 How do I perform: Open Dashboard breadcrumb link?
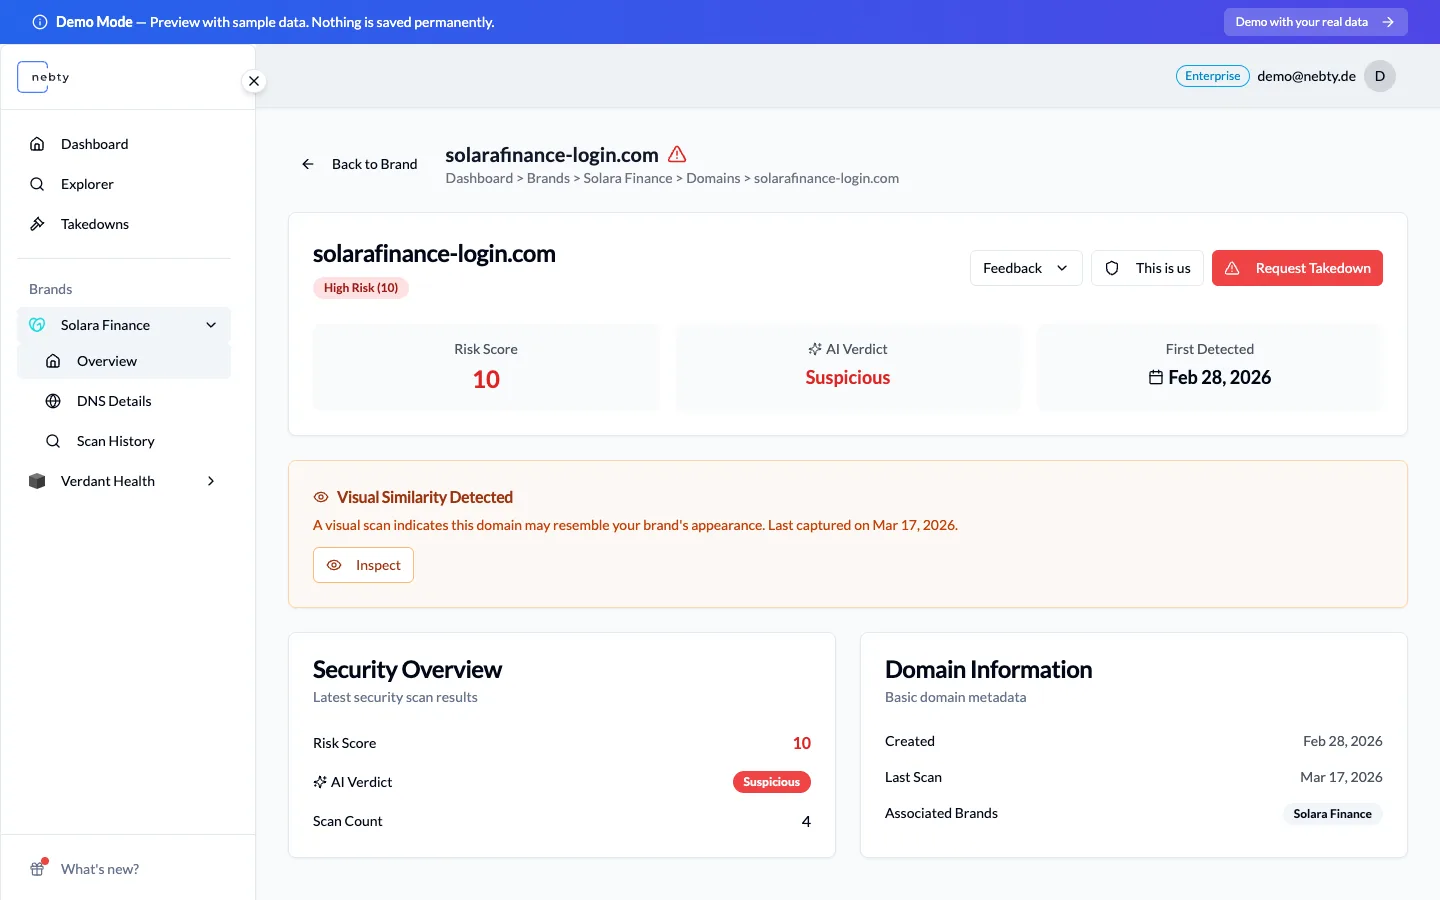479,178
